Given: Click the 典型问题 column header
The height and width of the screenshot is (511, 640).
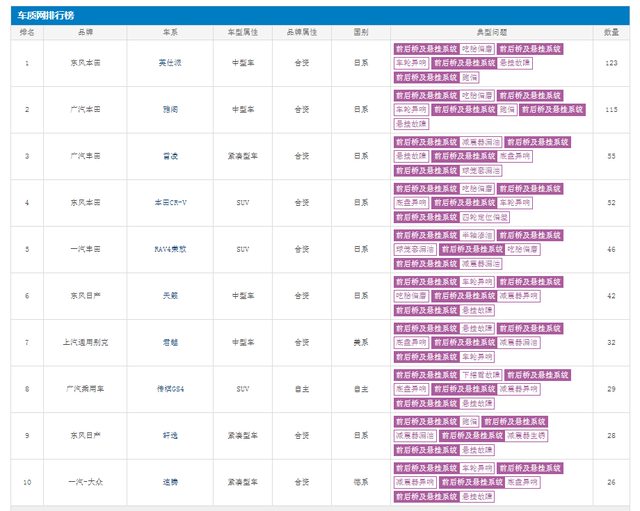Looking at the screenshot, I should tap(491, 32).
